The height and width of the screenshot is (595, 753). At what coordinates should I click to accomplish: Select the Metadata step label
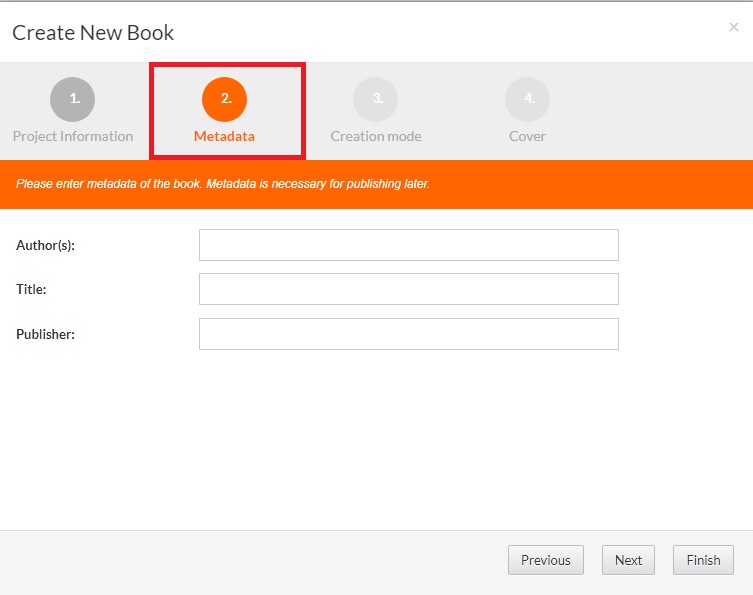224,136
